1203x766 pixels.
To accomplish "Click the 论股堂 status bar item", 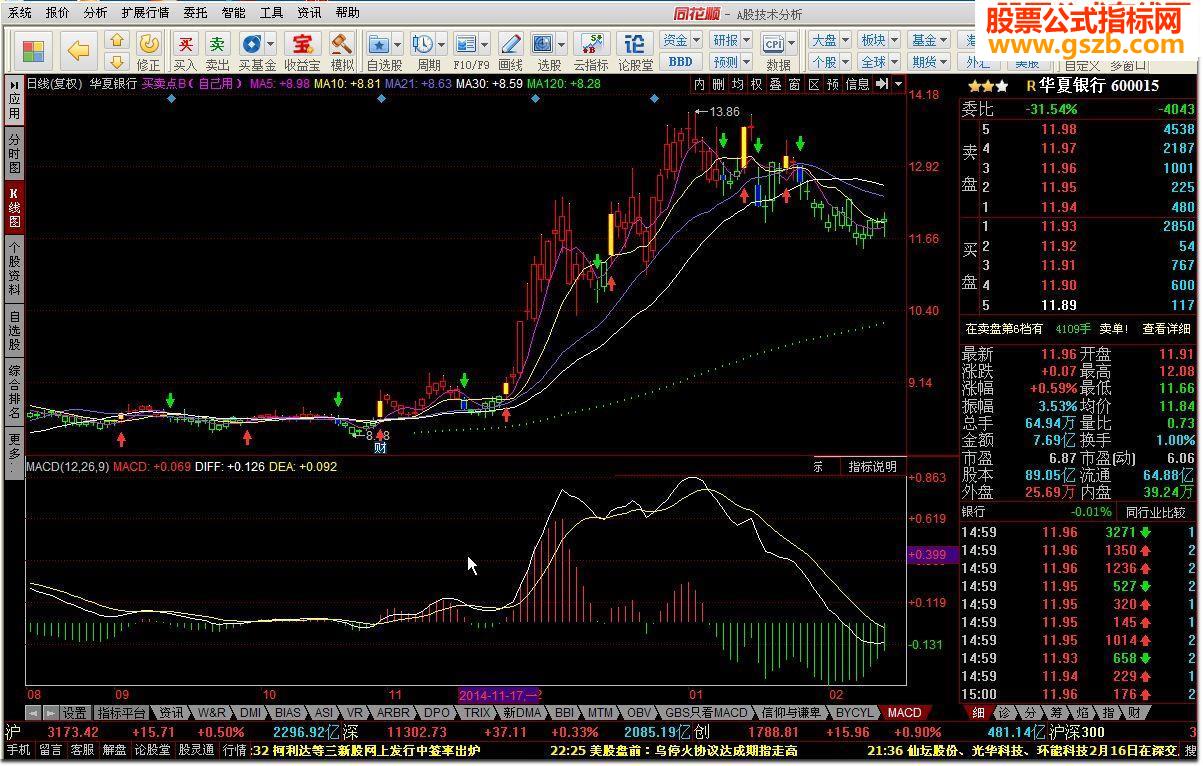I will [x=153, y=750].
